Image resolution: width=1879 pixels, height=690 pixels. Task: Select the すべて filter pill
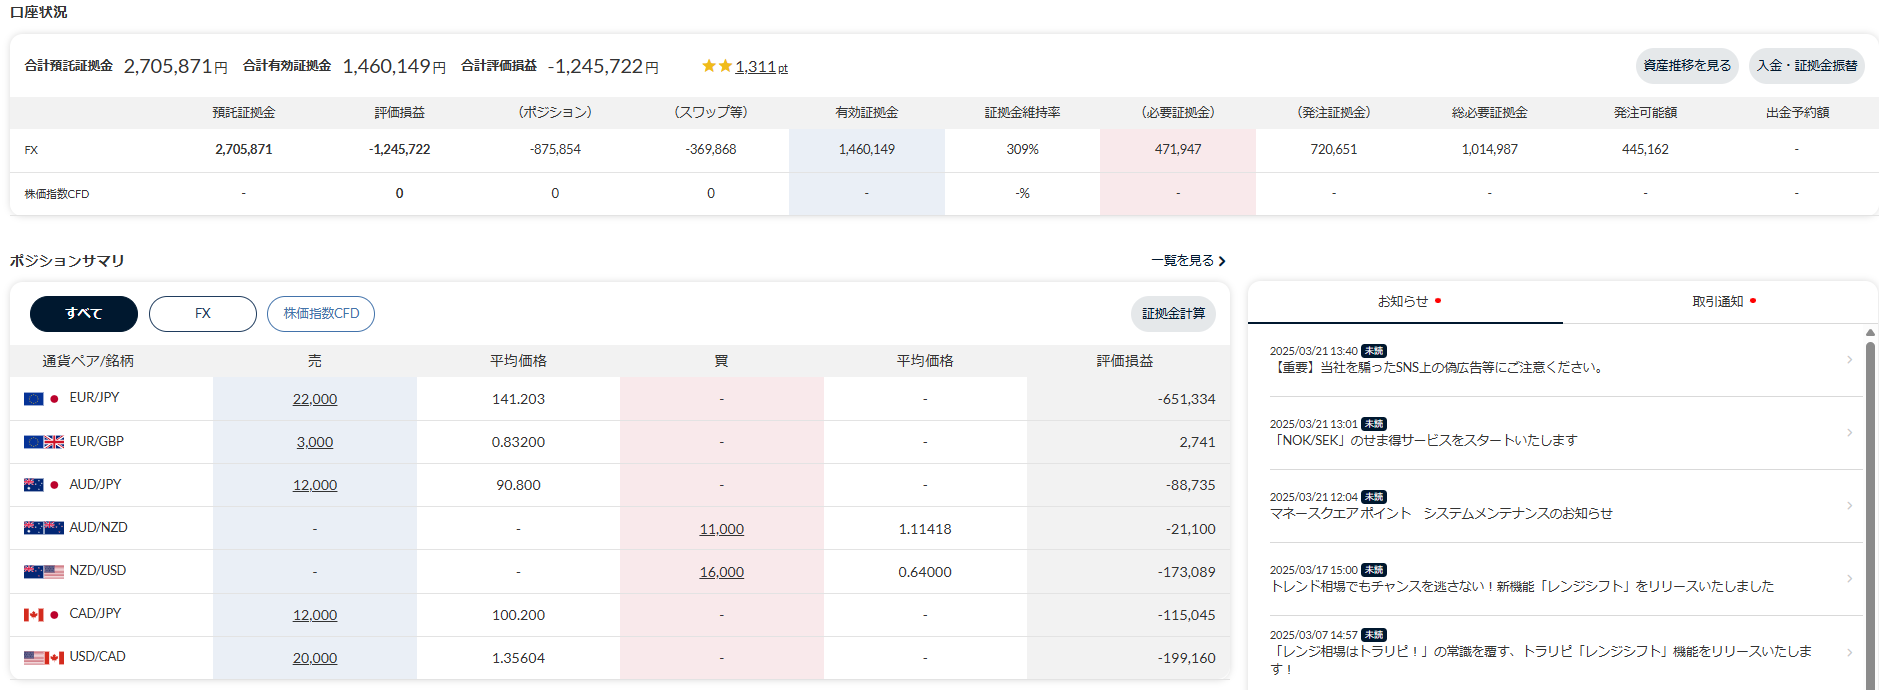84,314
